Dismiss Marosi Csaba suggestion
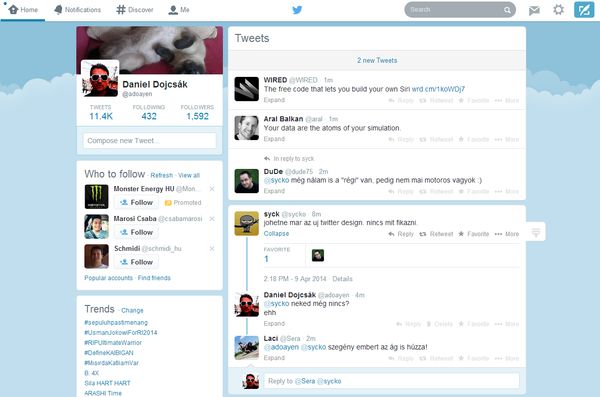 pos(212,219)
